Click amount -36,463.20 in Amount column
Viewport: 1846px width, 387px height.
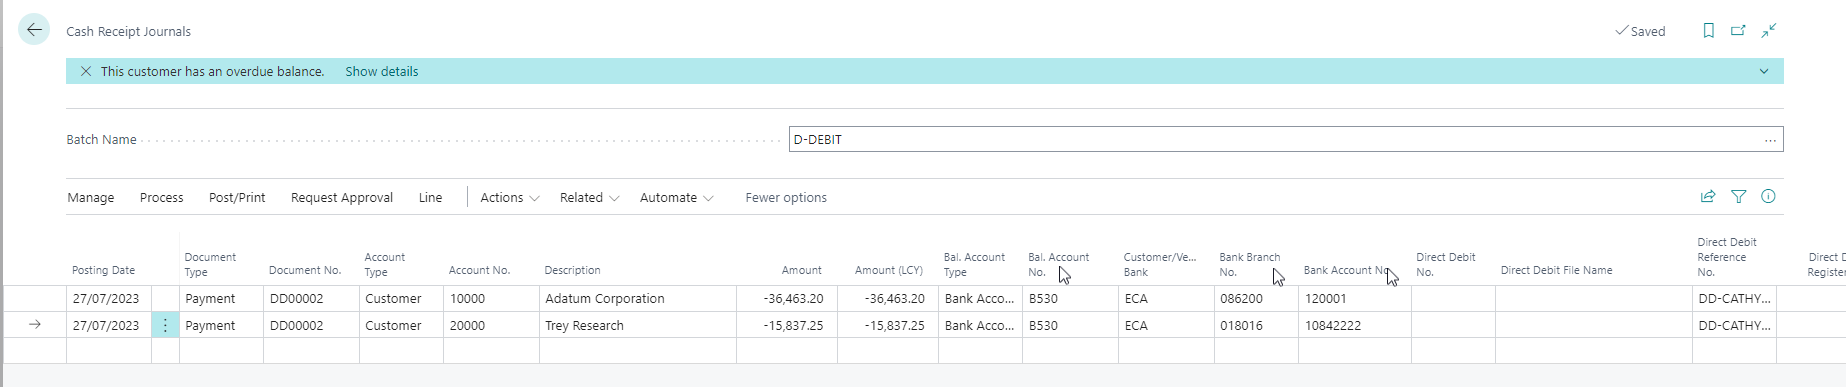[787, 299]
